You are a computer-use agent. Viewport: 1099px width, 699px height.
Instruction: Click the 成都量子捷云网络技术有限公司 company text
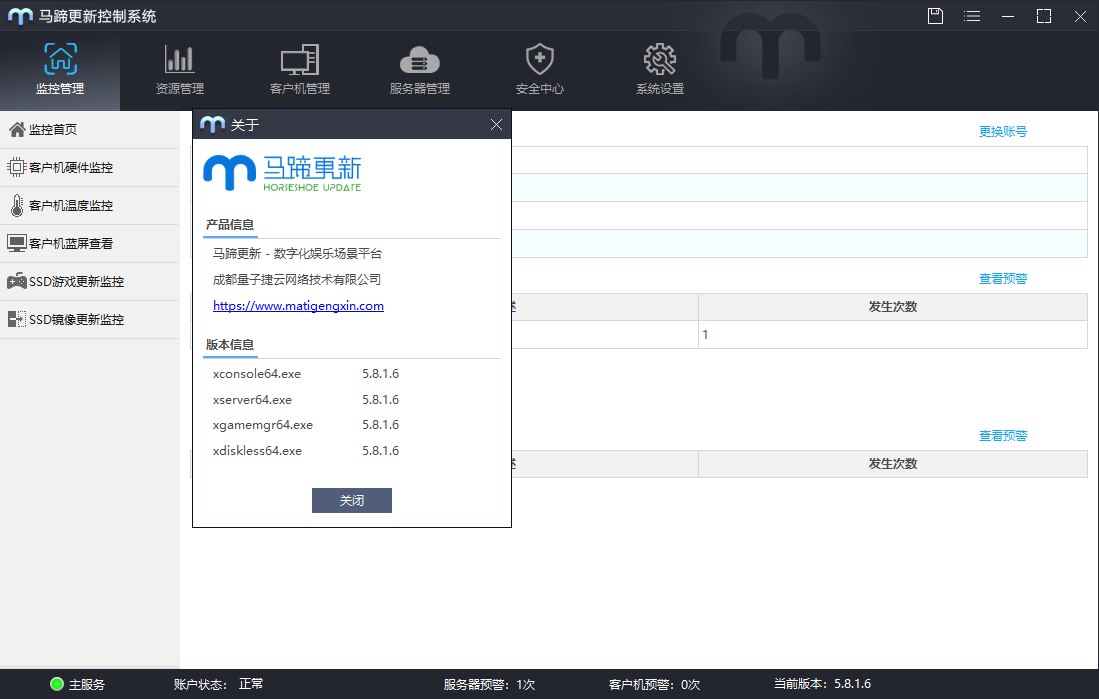click(x=296, y=280)
